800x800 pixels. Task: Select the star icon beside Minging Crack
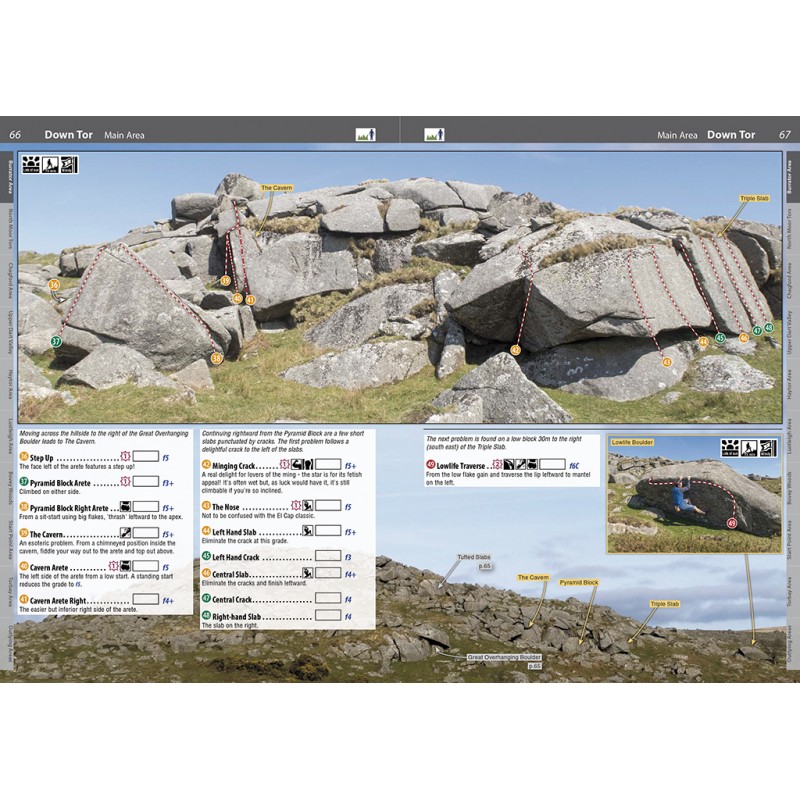point(283,465)
